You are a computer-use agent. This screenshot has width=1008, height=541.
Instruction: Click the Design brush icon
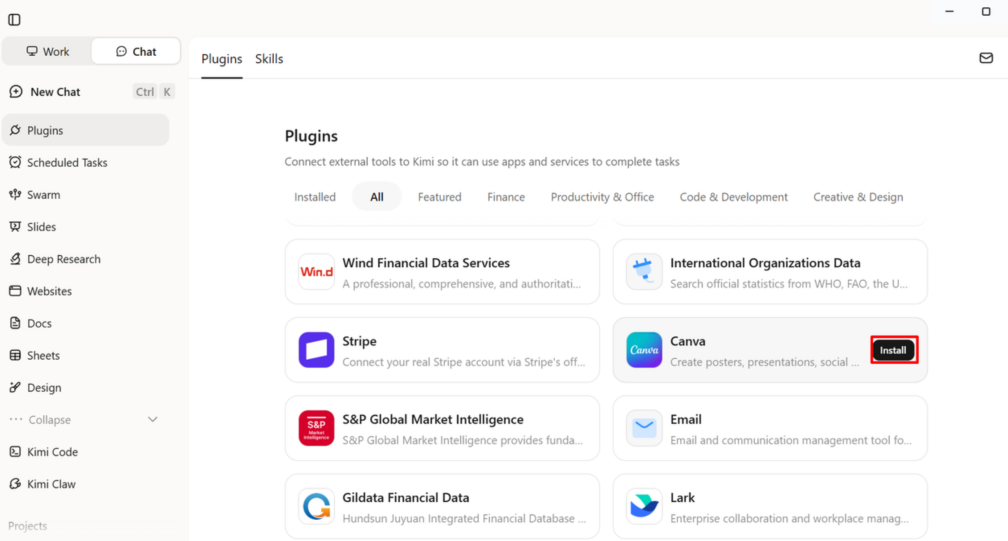click(15, 387)
